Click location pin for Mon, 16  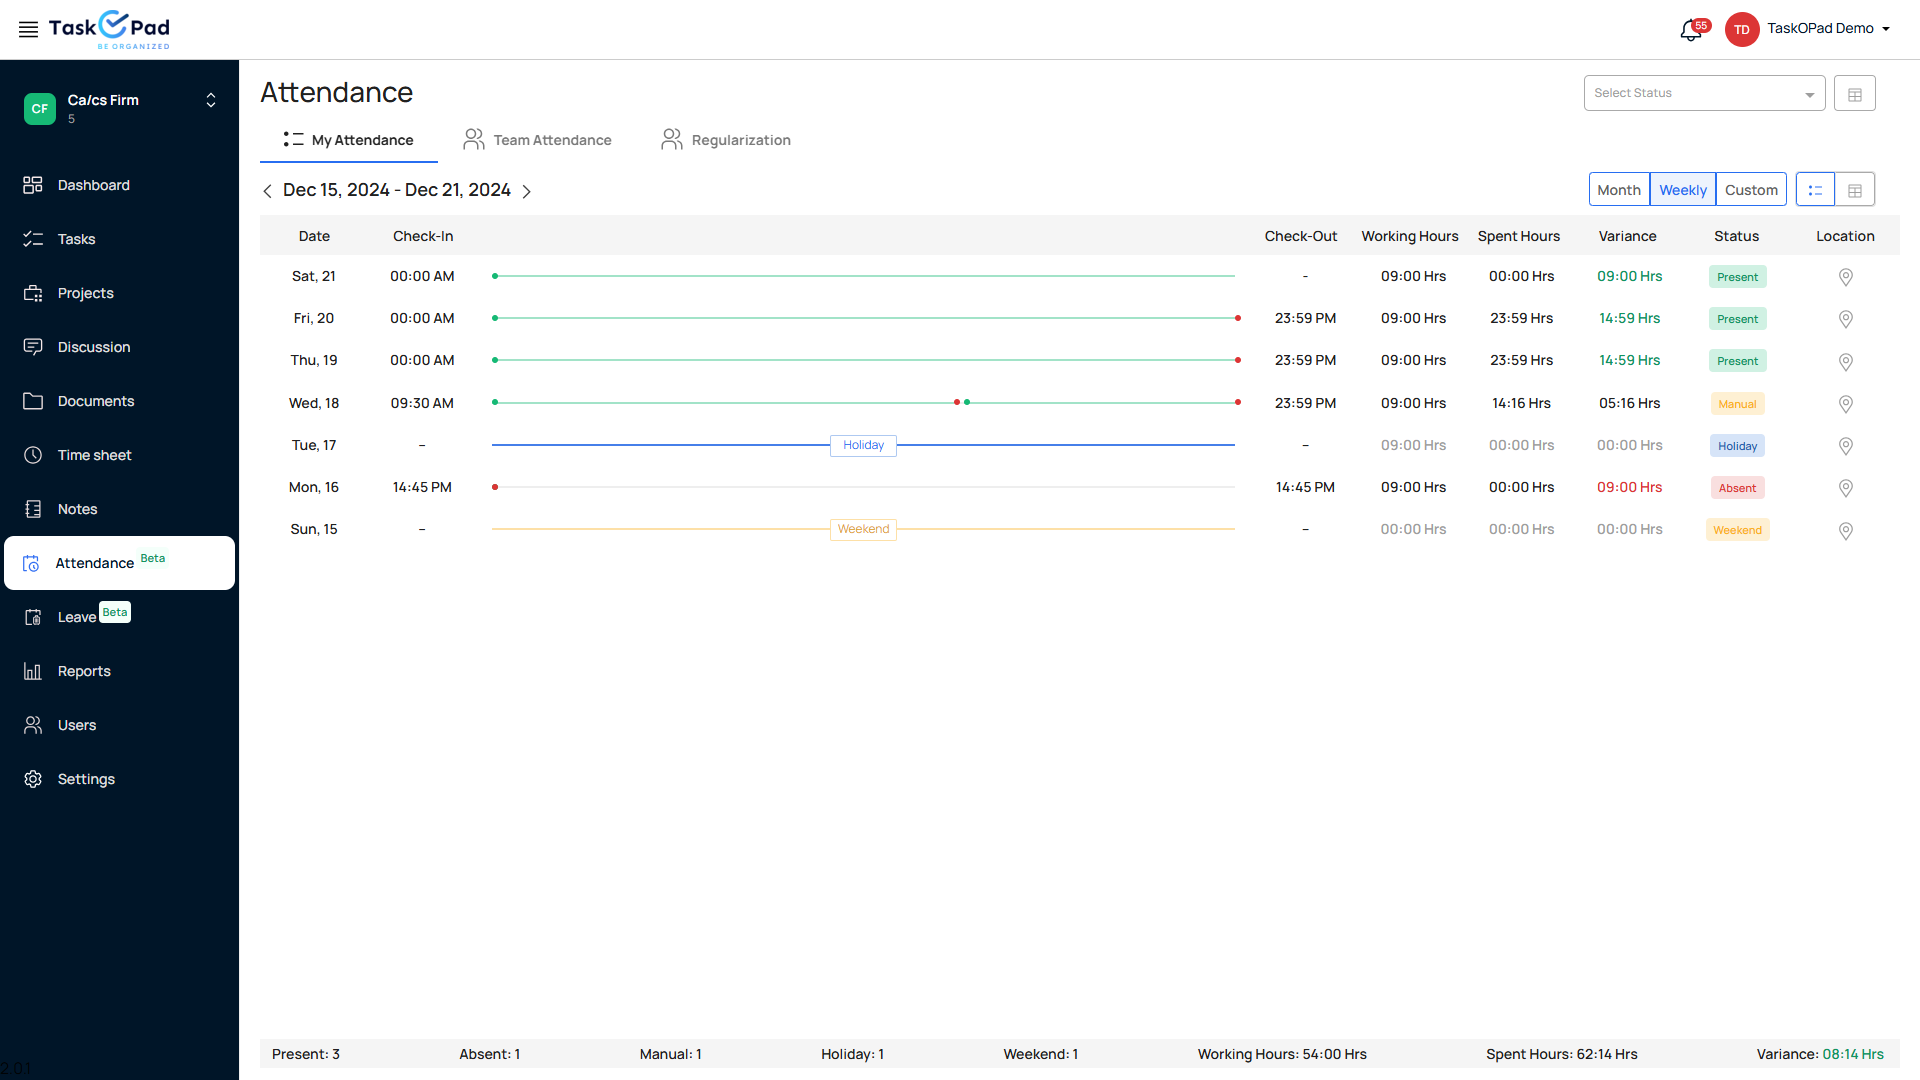(x=1845, y=488)
